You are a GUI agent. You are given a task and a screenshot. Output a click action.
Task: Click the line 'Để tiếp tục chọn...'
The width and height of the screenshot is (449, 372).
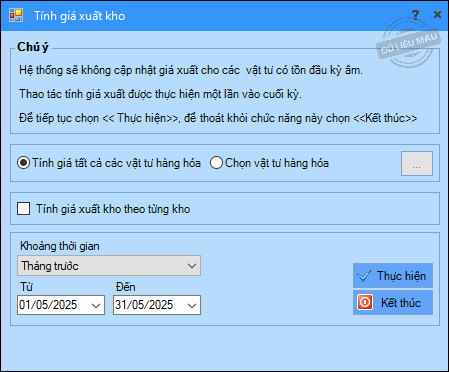(x=218, y=118)
